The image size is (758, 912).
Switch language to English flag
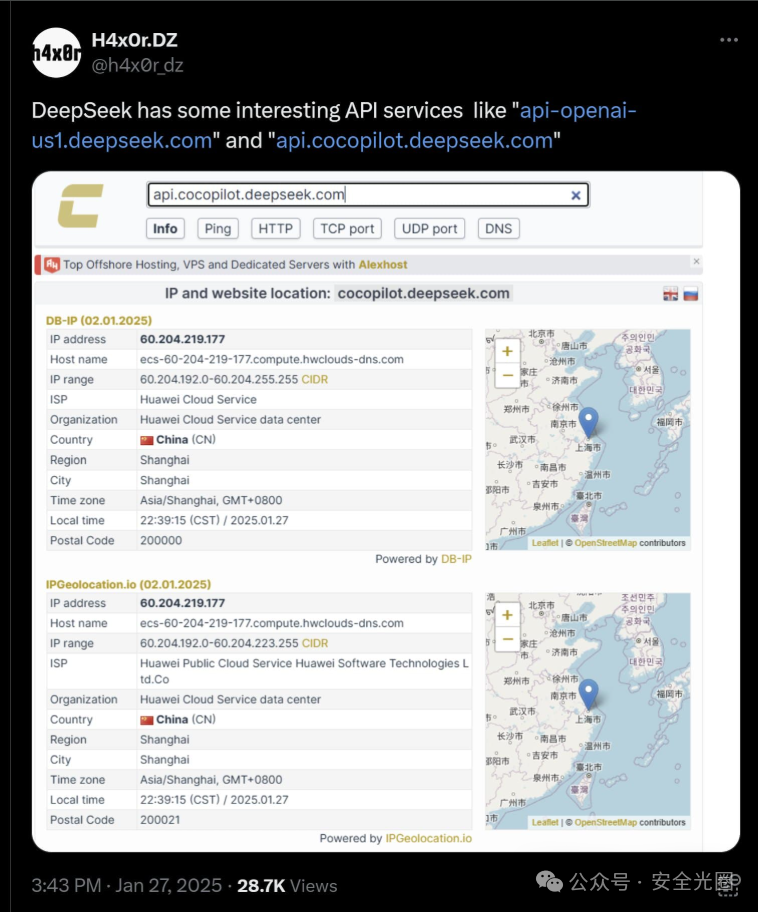click(670, 294)
